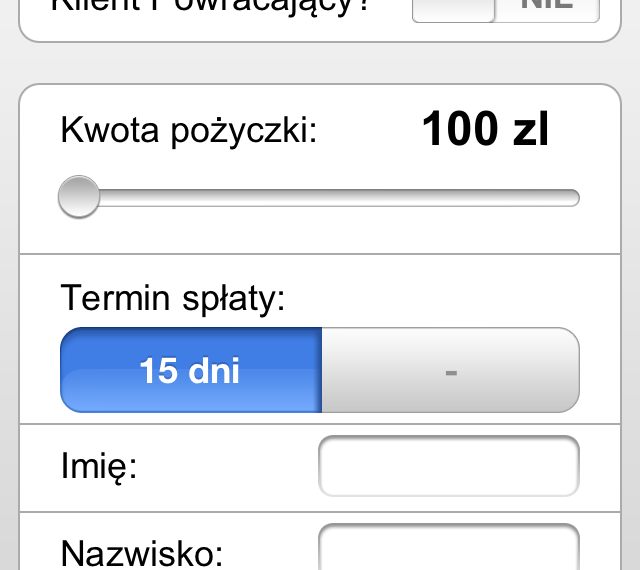Click the Termin spłaty label

173,298
